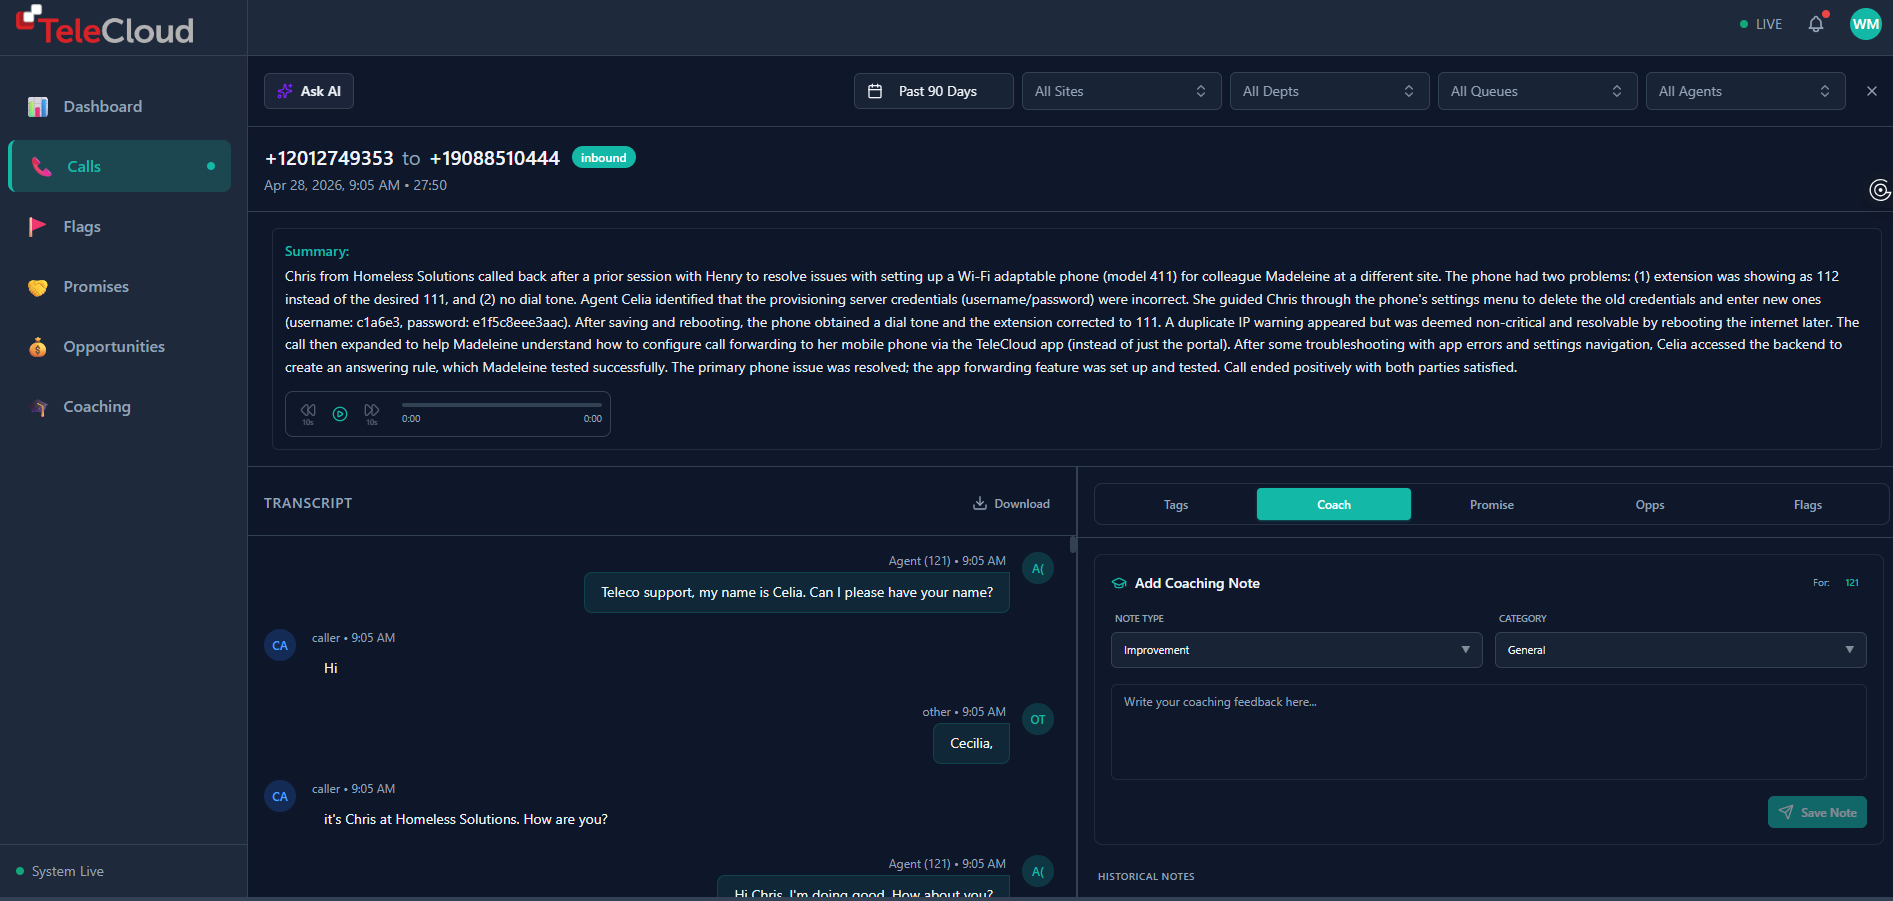The width and height of the screenshot is (1893, 901).
Task: Click the Summary heading
Action: point(317,251)
